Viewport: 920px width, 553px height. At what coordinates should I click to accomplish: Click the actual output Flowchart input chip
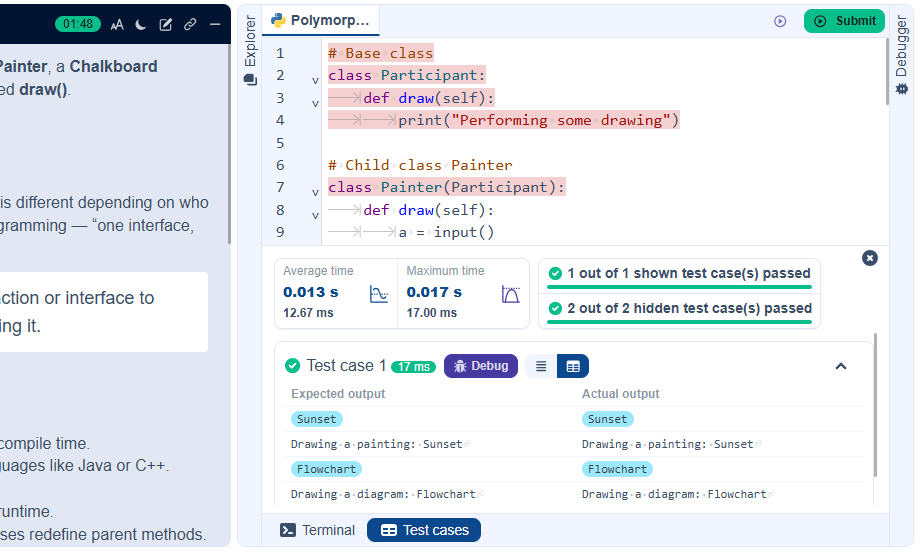[x=617, y=469]
